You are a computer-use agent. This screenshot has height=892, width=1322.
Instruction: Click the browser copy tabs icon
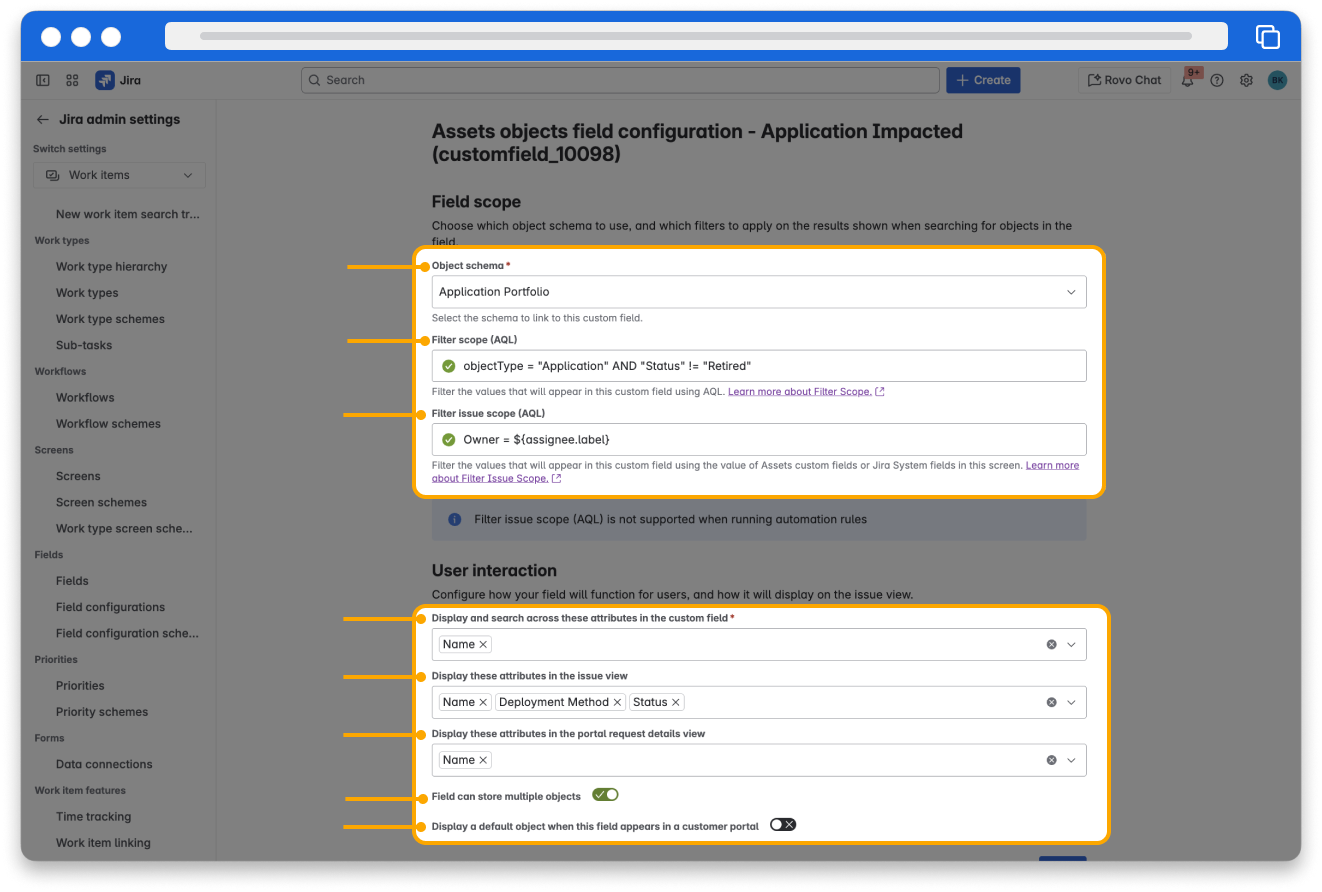pyautogui.click(x=1267, y=37)
